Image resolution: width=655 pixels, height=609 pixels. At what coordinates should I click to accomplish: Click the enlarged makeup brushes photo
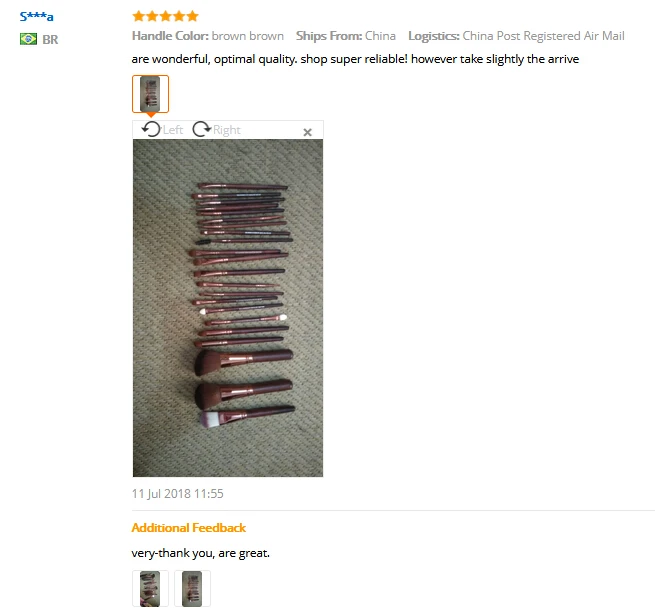coord(228,308)
